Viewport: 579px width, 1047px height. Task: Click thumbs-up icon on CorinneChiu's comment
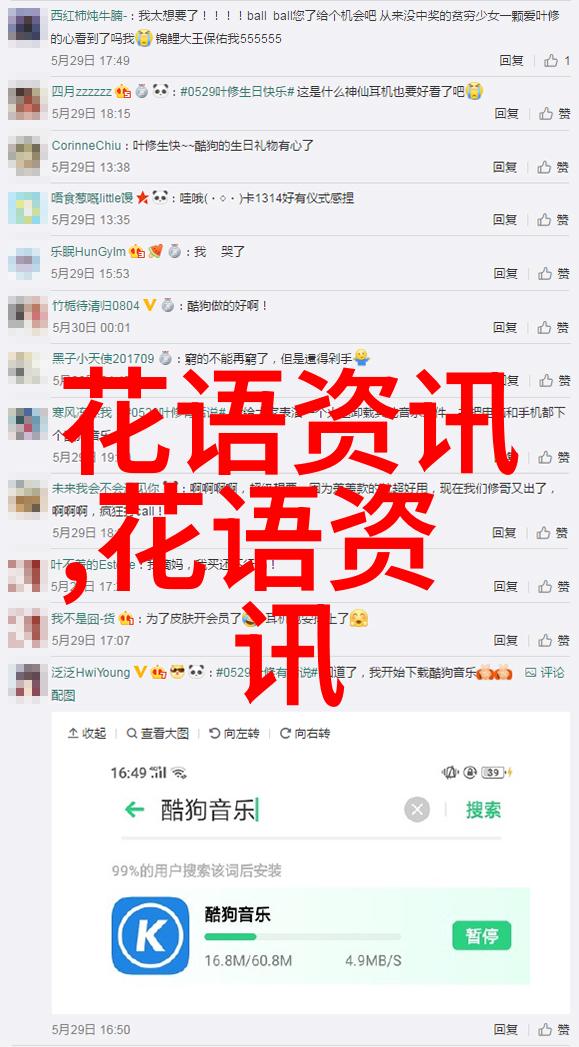pyautogui.click(x=544, y=167)
